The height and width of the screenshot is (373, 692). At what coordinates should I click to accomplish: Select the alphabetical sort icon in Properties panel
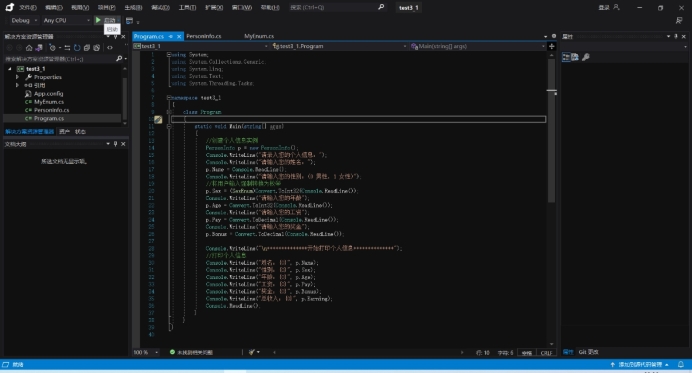click(x=575, y=57)
